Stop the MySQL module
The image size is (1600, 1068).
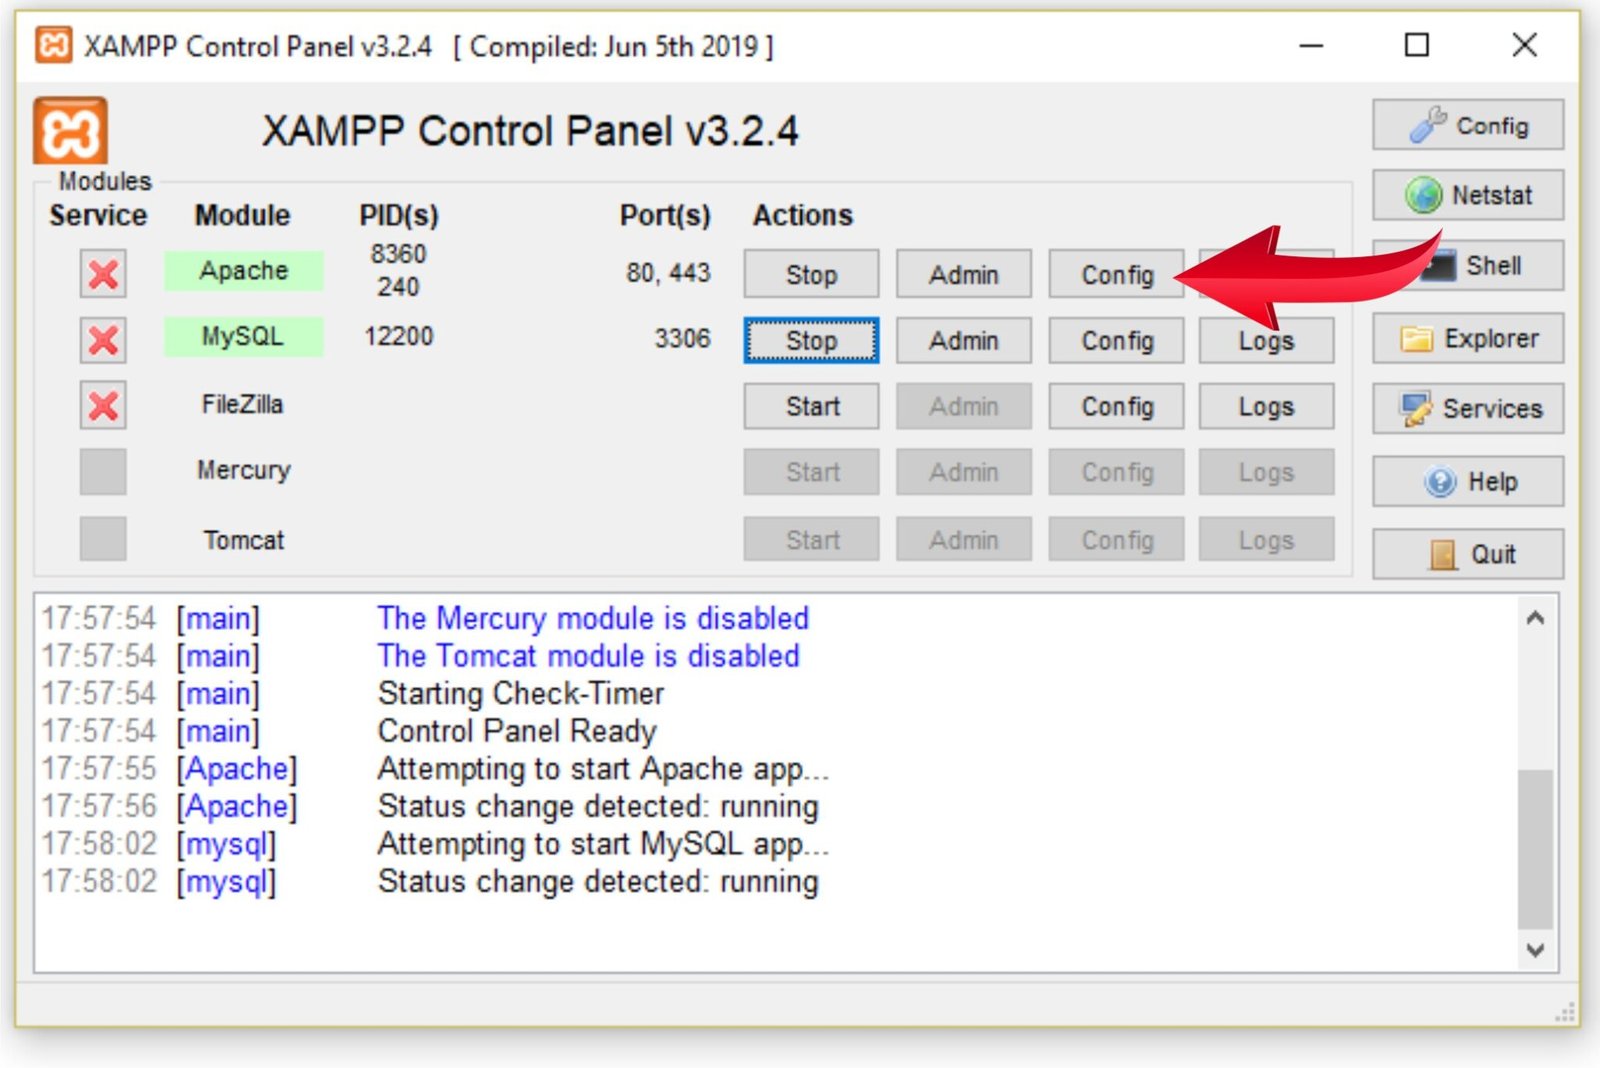pyautogui.click(x=811, y=340)
